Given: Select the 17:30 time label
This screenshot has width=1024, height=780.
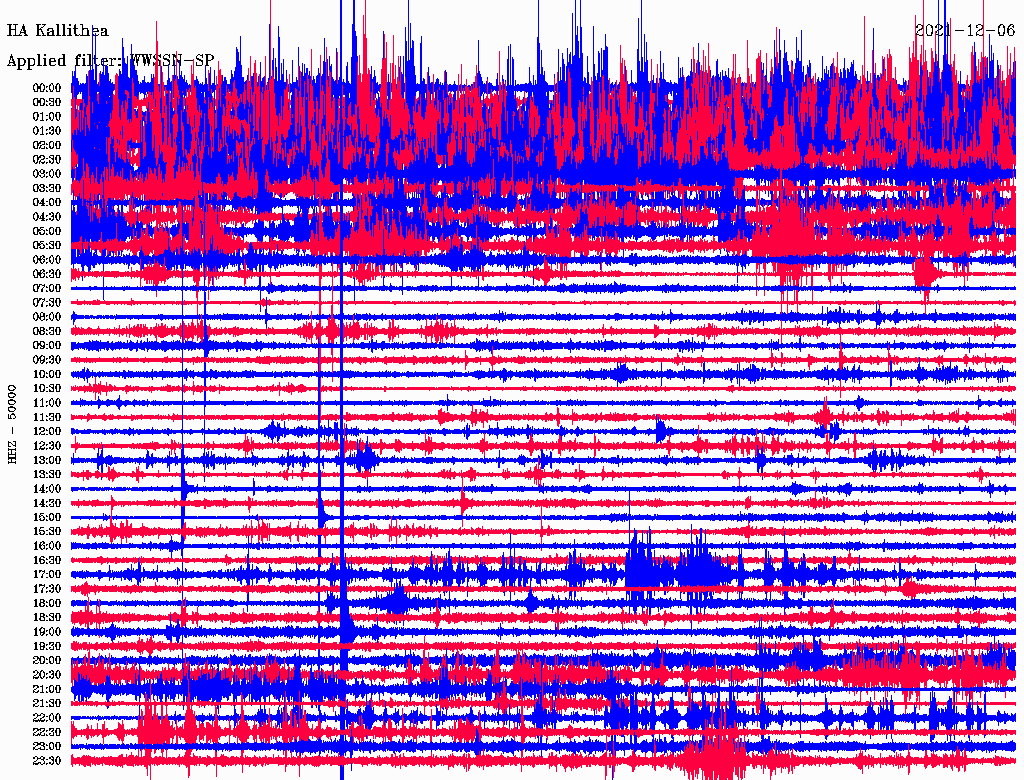Looking at the screenshot, I should 47,589.
